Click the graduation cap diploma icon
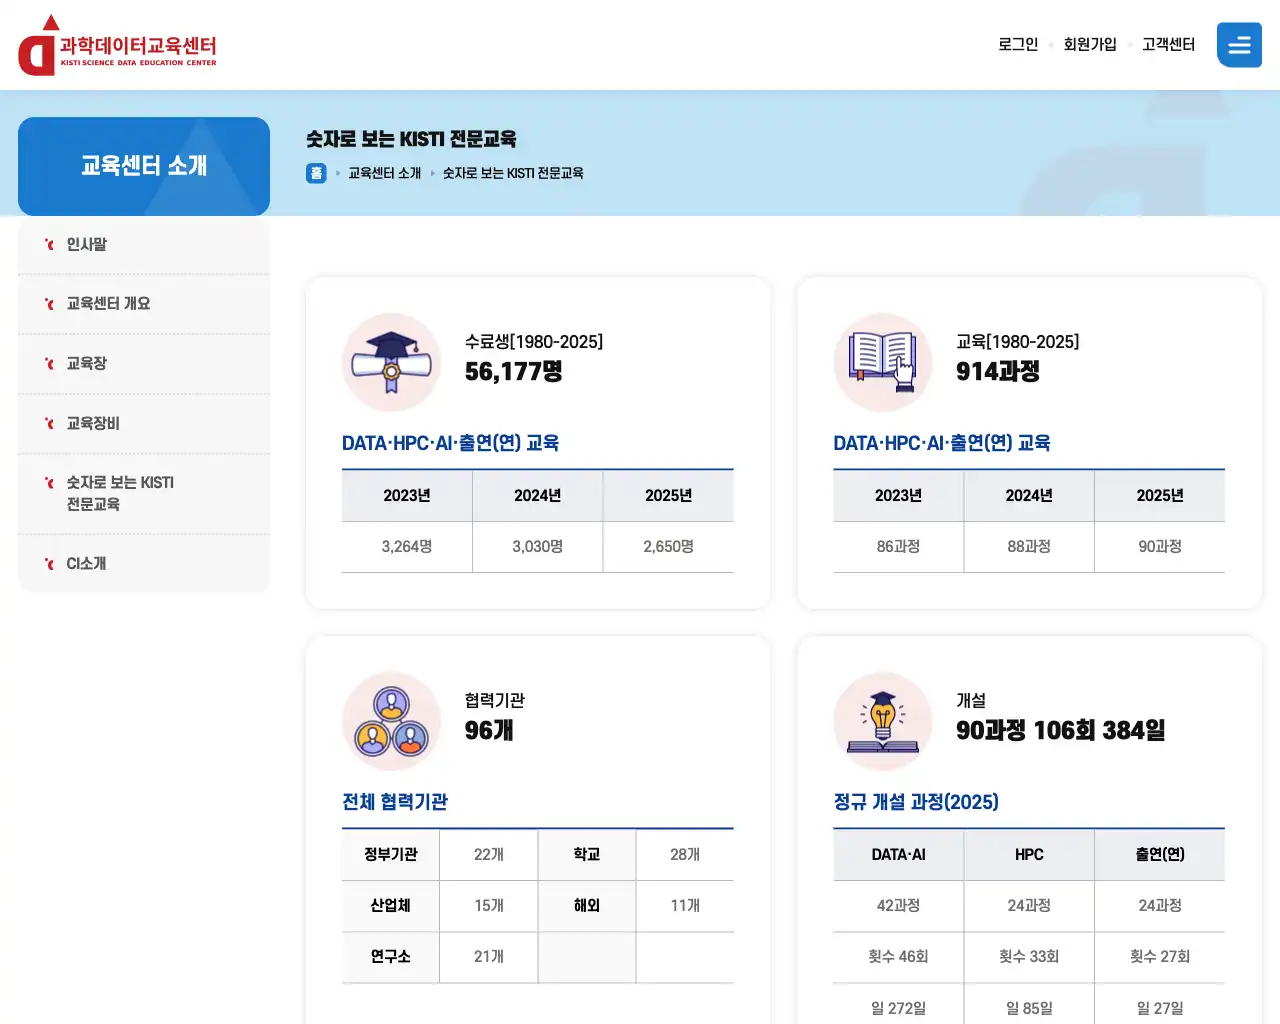The image size is (1280, 1024). pyautogui.click(x=391, y=362)
